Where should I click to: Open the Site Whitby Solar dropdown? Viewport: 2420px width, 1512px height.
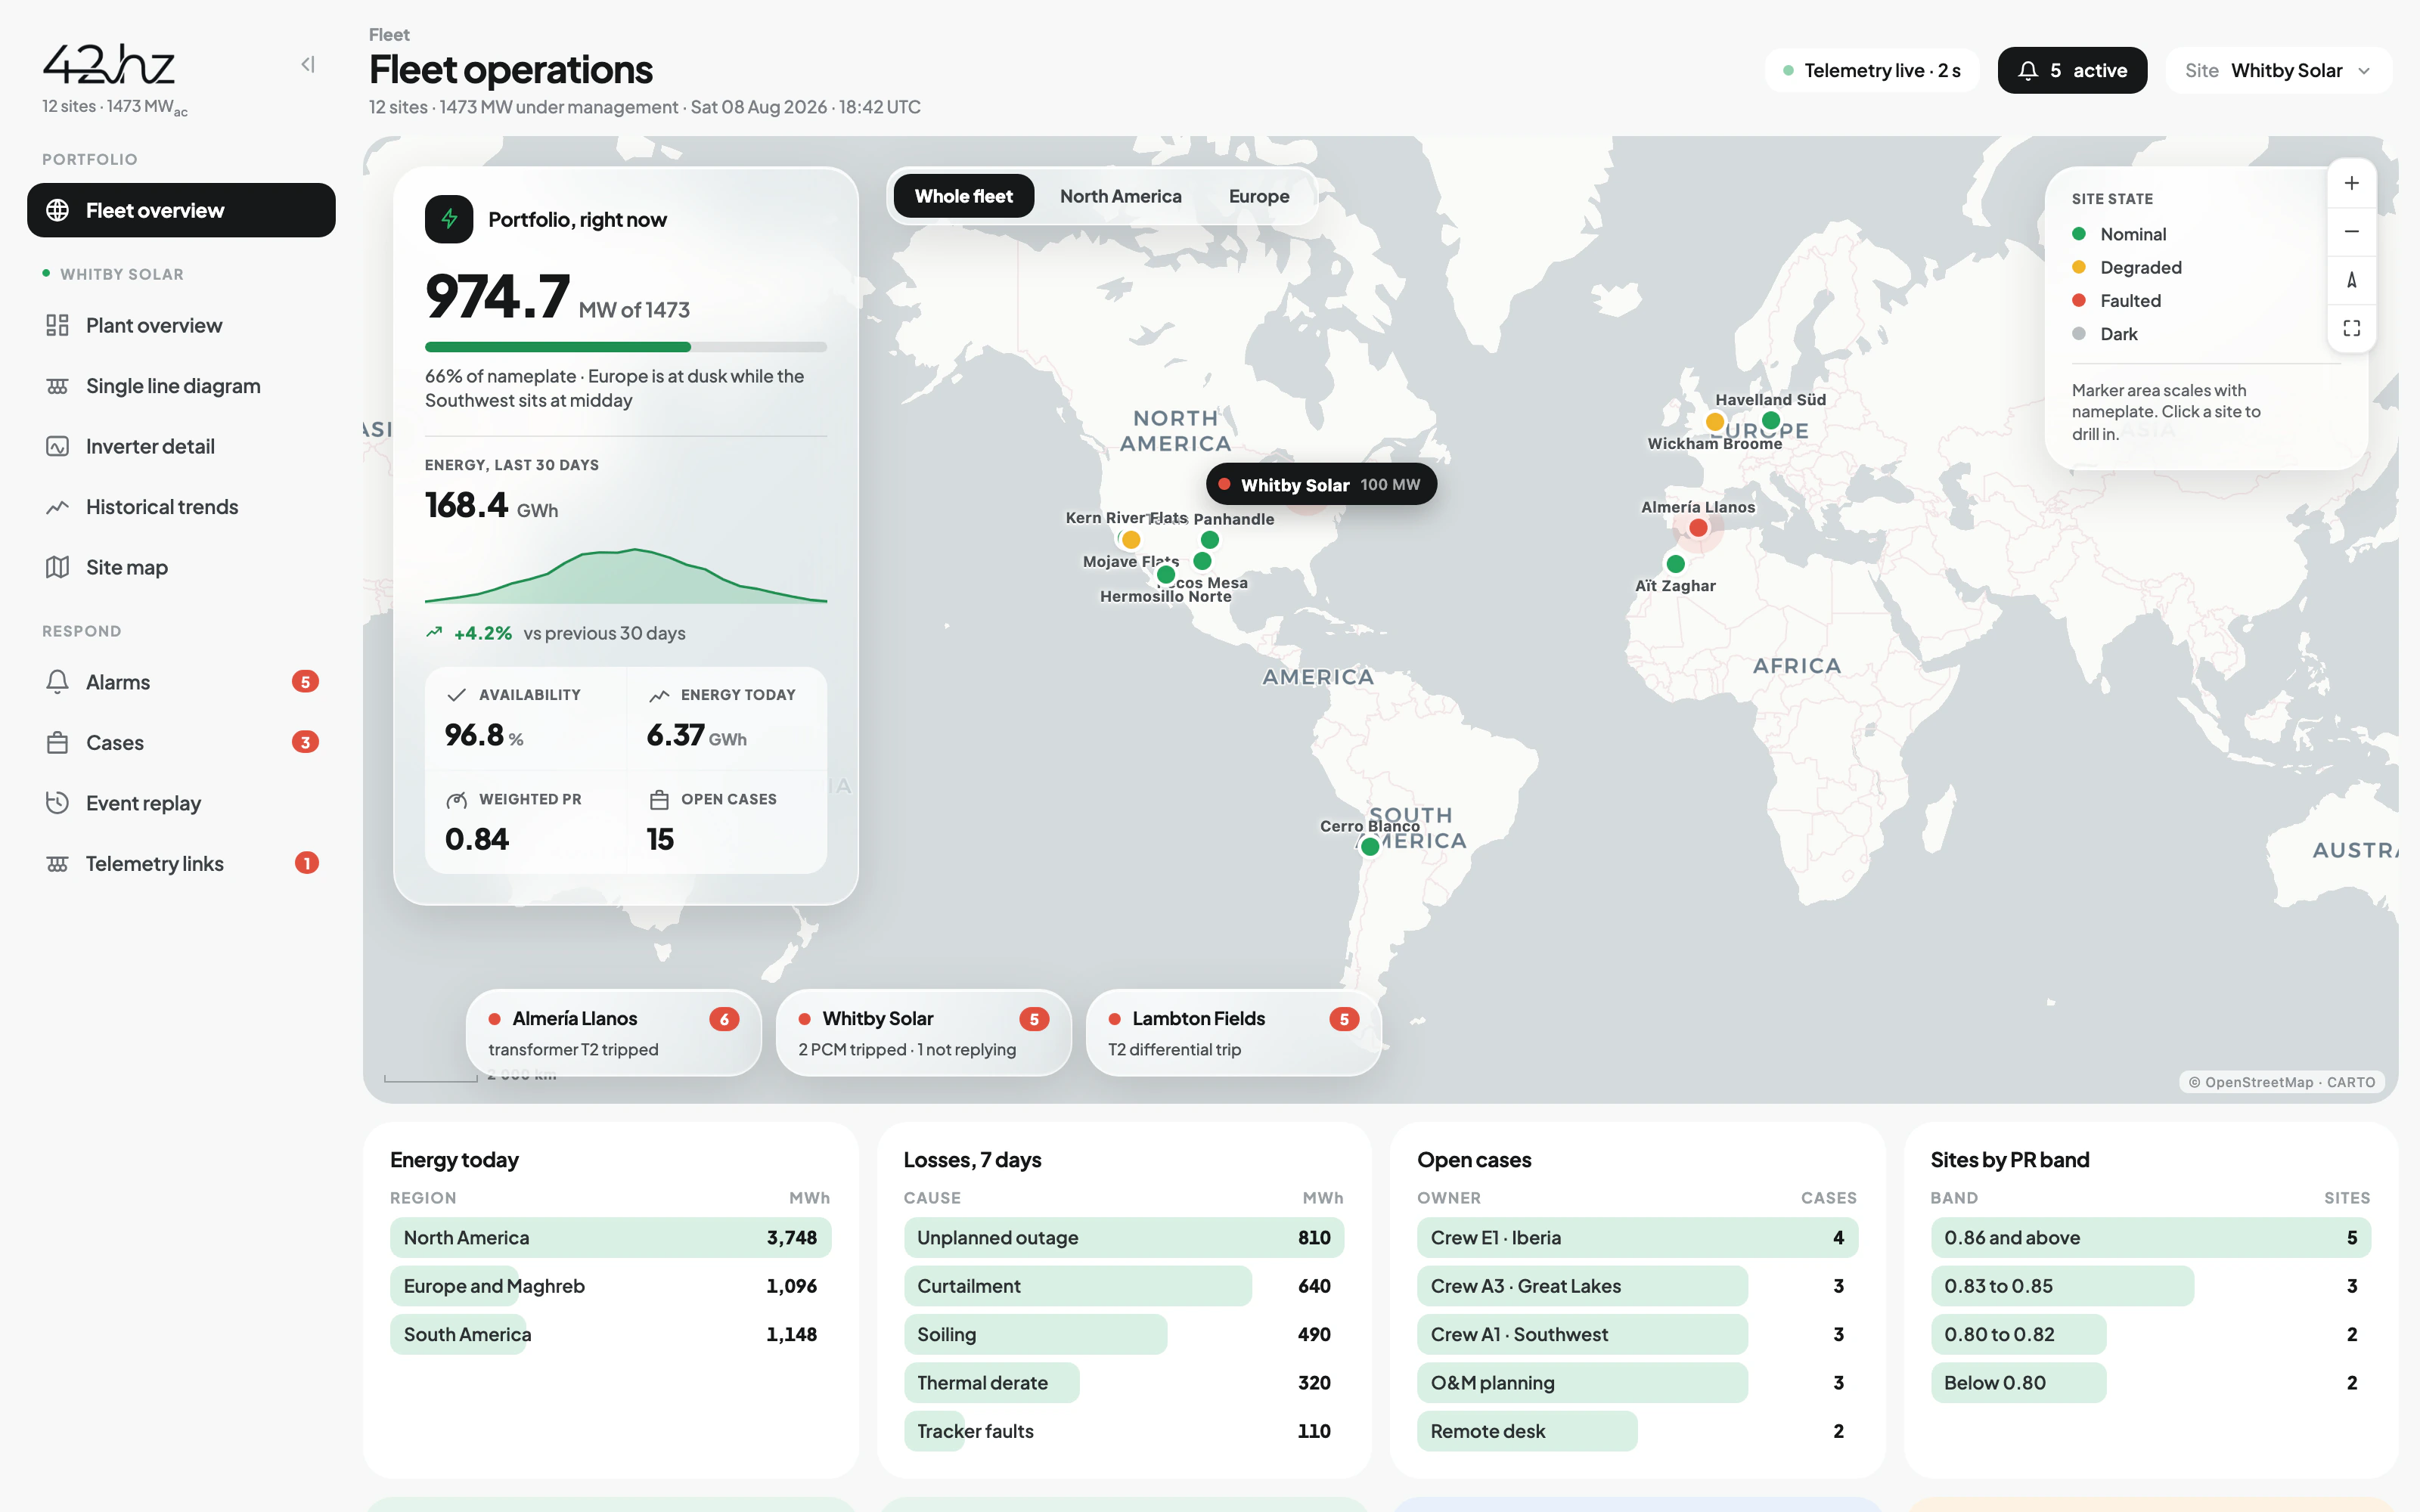(2278, 70)
